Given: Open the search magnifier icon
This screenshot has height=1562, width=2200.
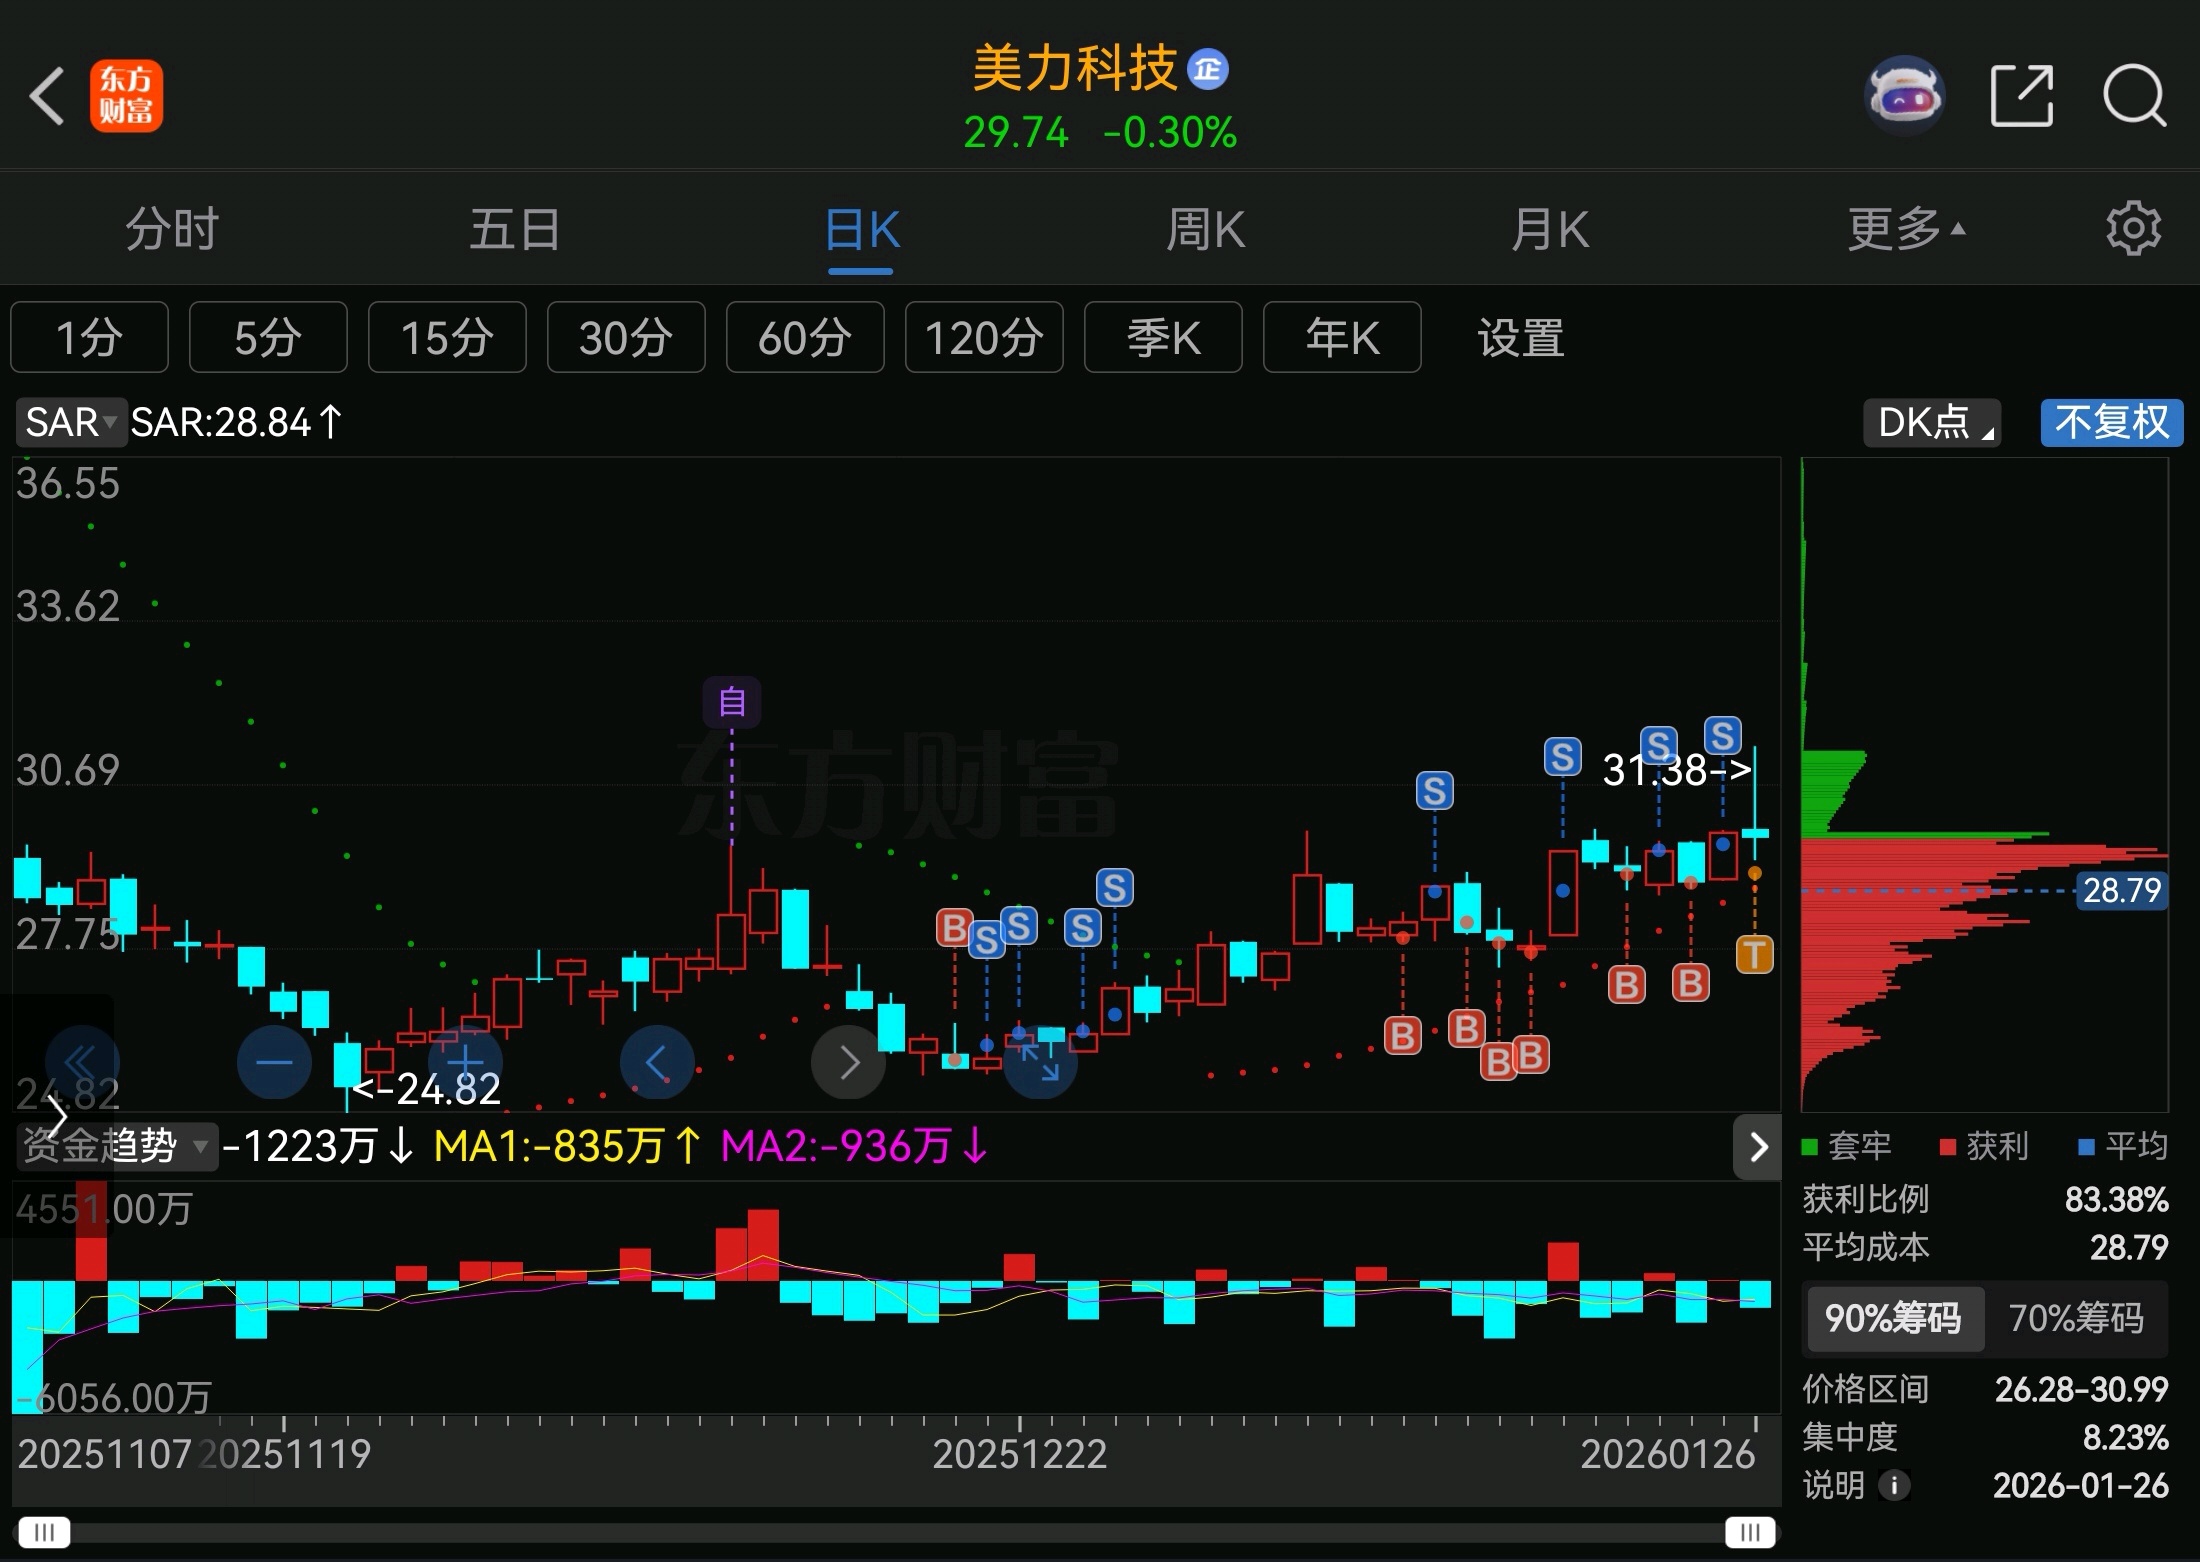Looking at the screenshot, I should (x=2134, y=97).
